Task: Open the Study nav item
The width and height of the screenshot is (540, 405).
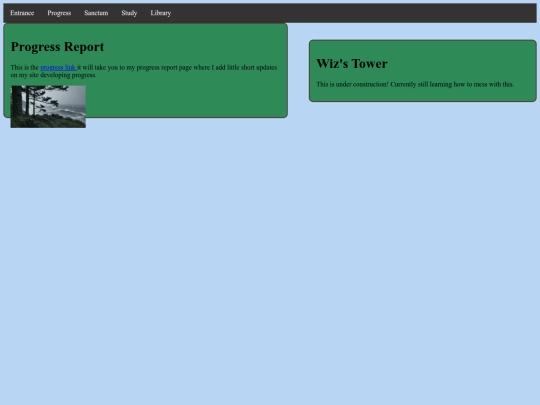Action: pyautogui.click(x=129, y=13)
